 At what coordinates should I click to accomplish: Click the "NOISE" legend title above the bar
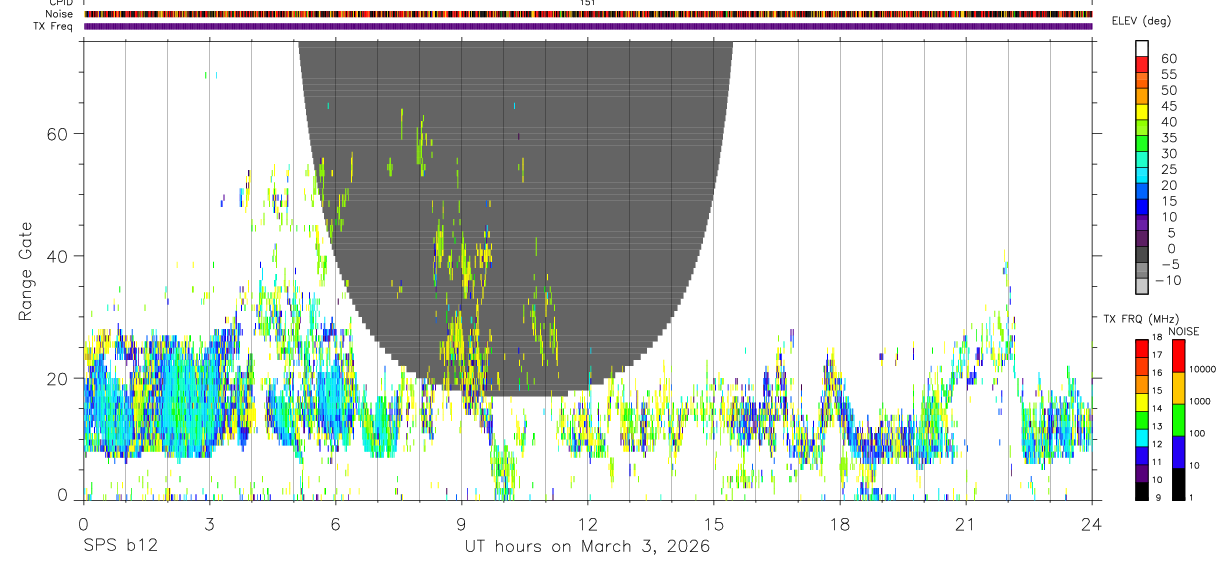(1184, 331)
